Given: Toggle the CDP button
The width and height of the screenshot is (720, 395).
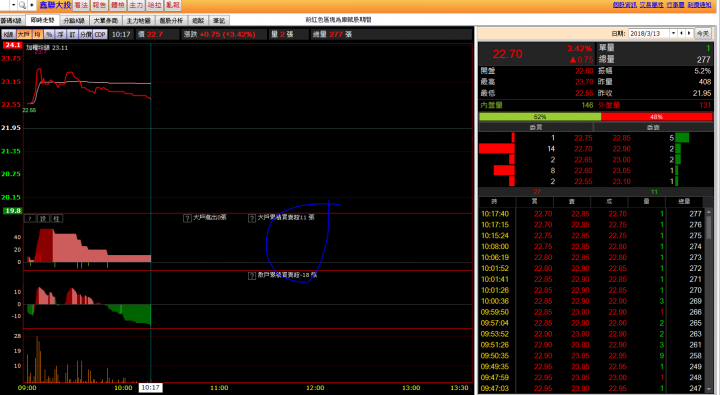Looking at the screenshot, I should click(100, 34).
